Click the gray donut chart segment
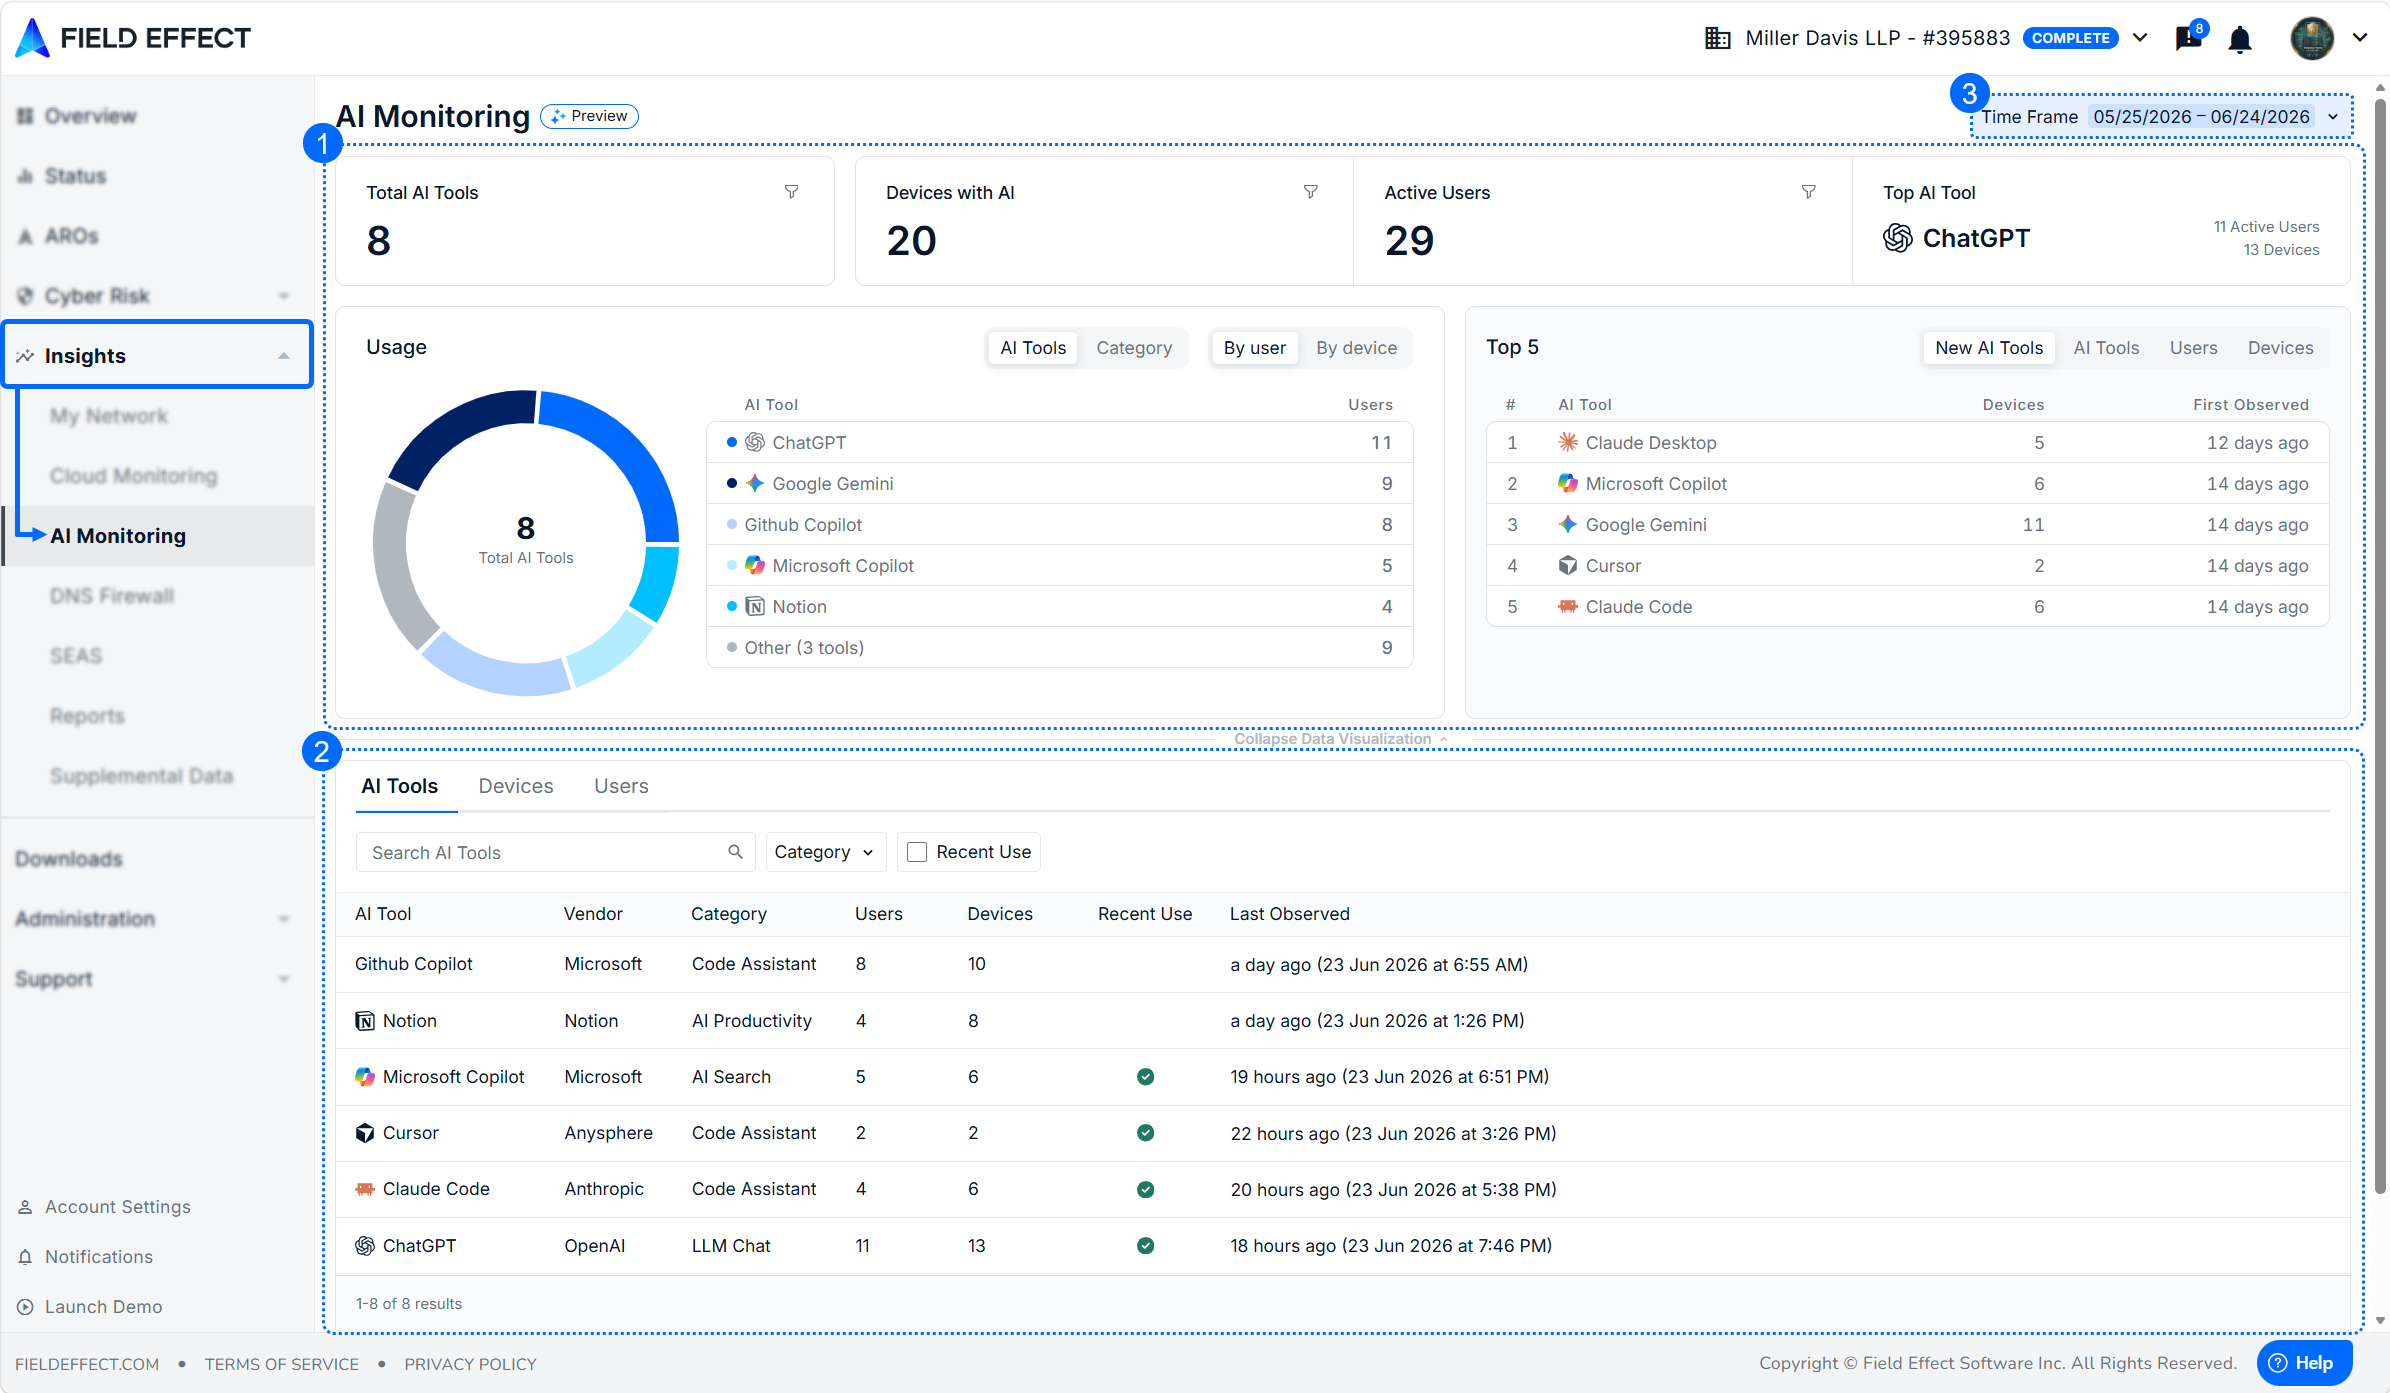2390x1393 pixels. tap(396, 565)
